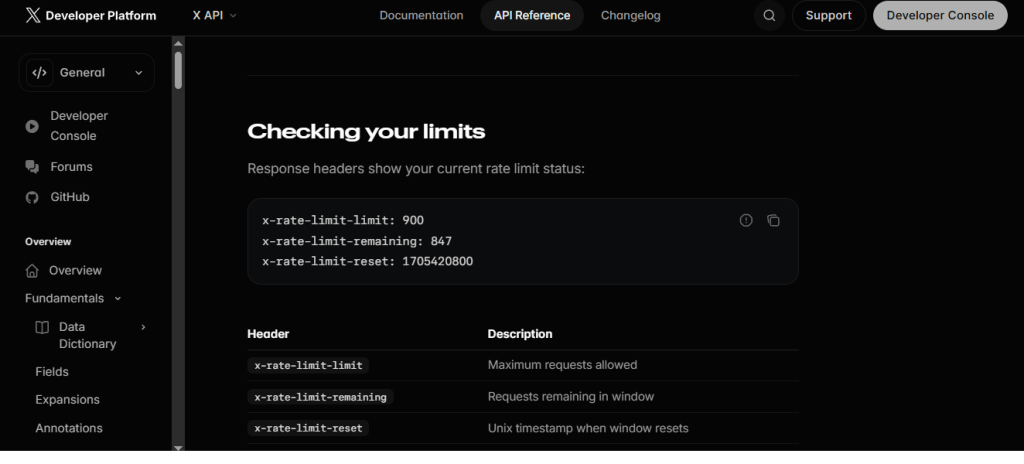The height and width of the screenshot is (464, 1024).
Task: Click the Data Dictionary book icon
Action: click(42, 327)
